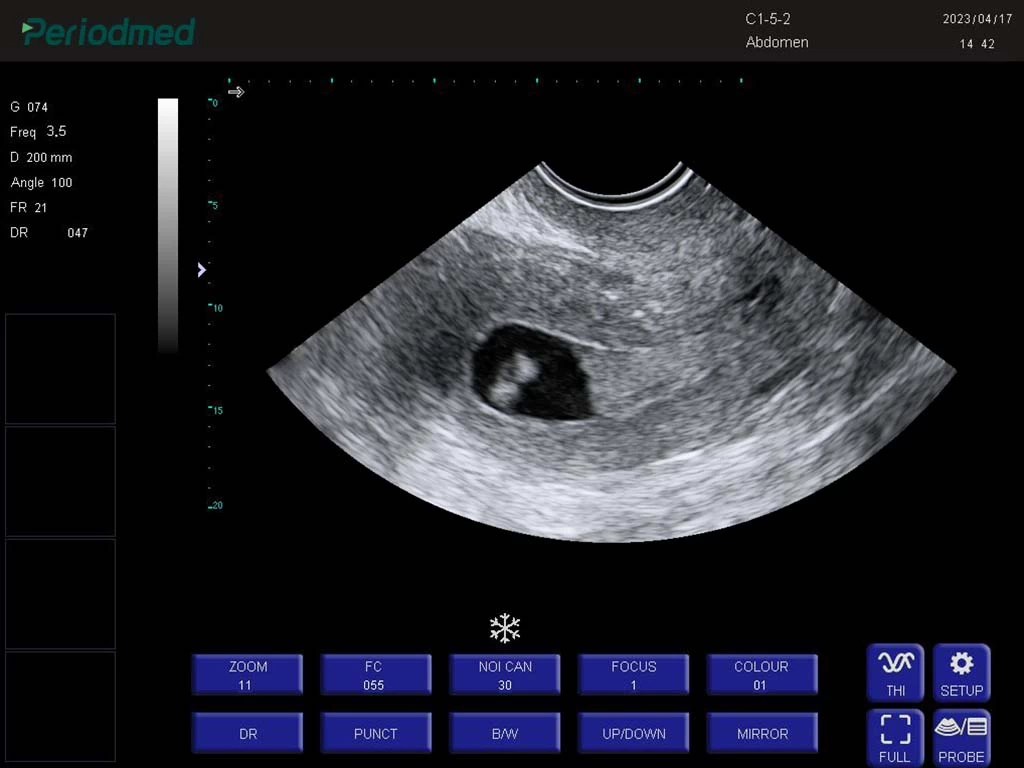Select the focus position arrow on depth scale
The width and height of the screenshot is (1024, 768).
click(x=201, y=270)
